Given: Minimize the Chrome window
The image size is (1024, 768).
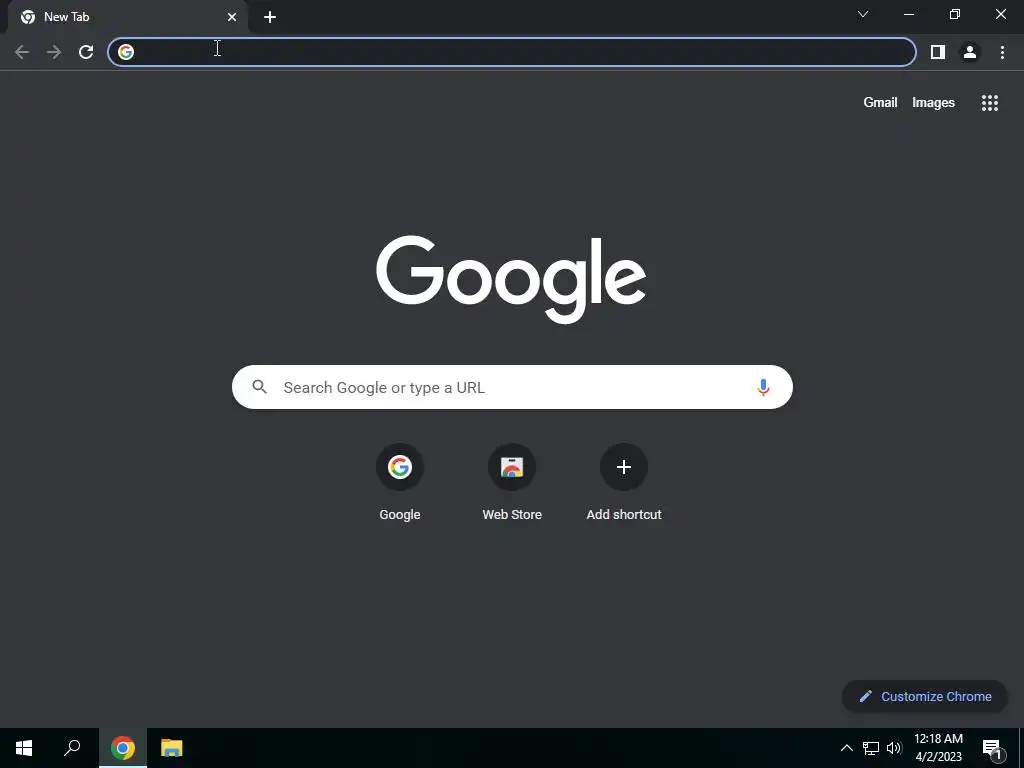Looking at the screenshot, I should [909, 14].
